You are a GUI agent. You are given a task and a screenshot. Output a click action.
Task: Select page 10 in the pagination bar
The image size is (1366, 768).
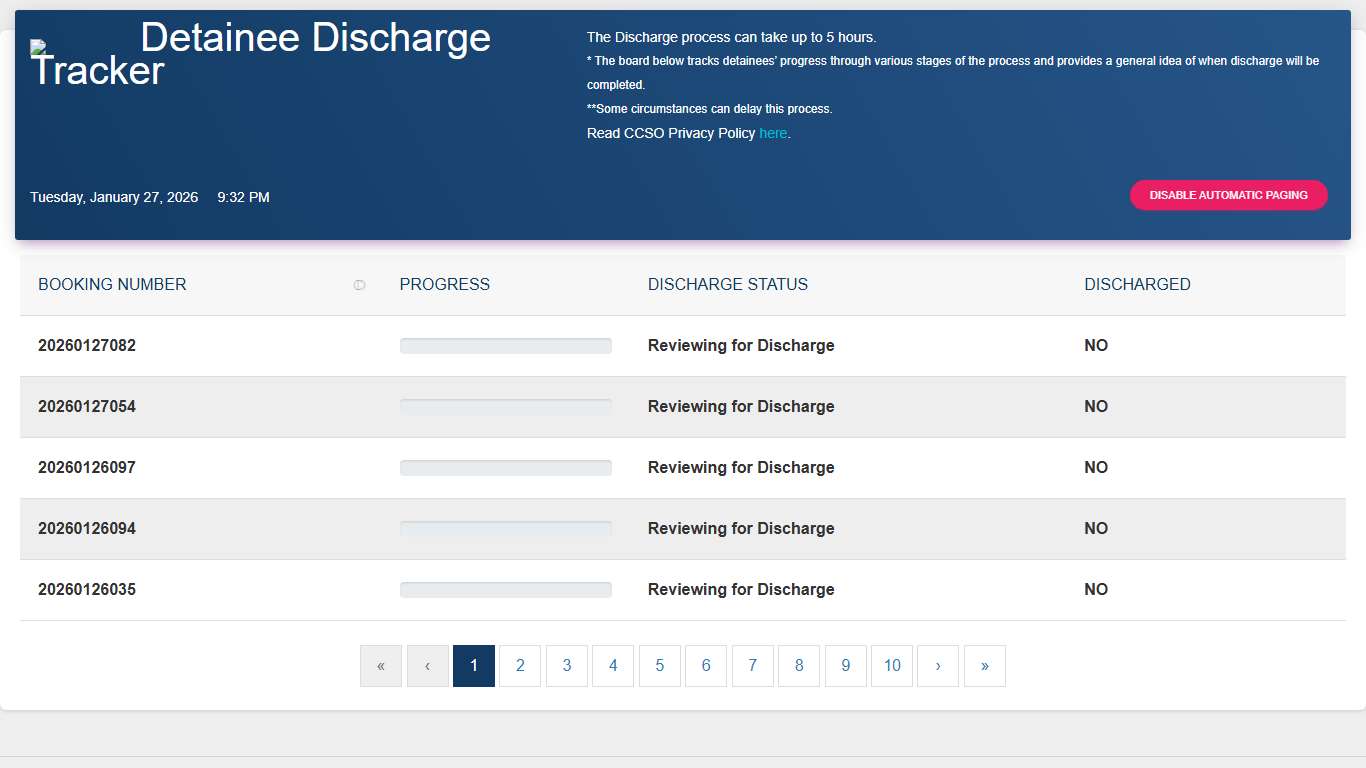point(891,665)
